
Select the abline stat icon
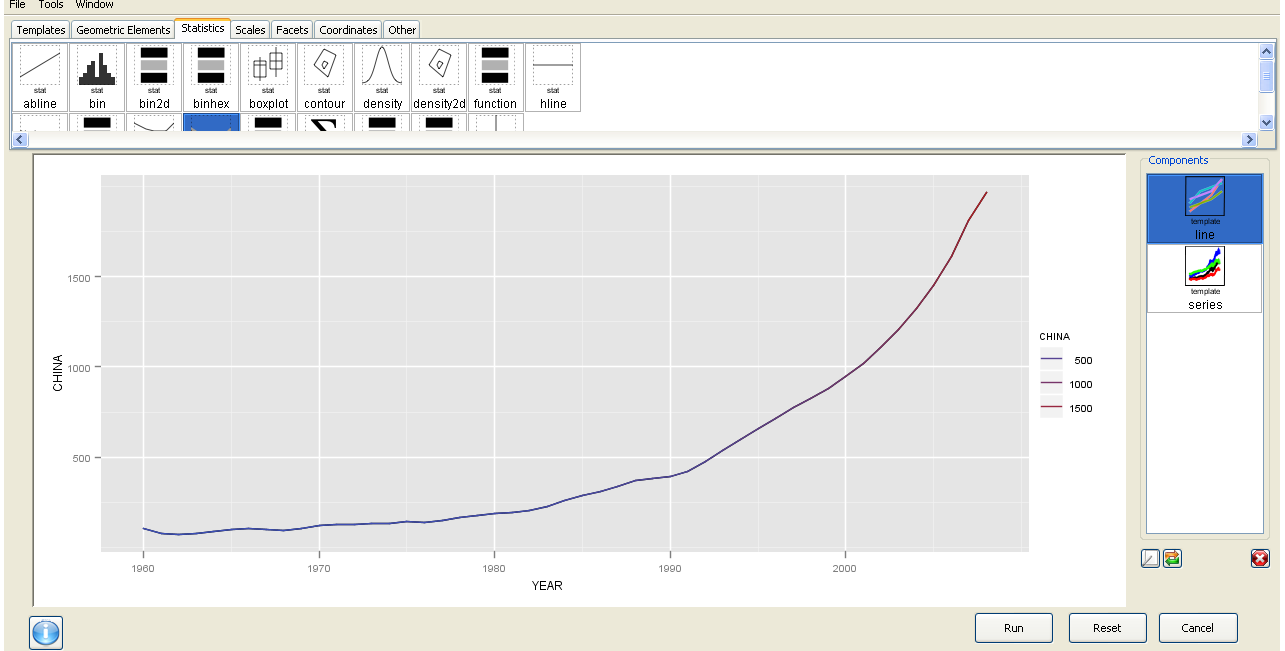pyautogui.click(x=40, y=76)
